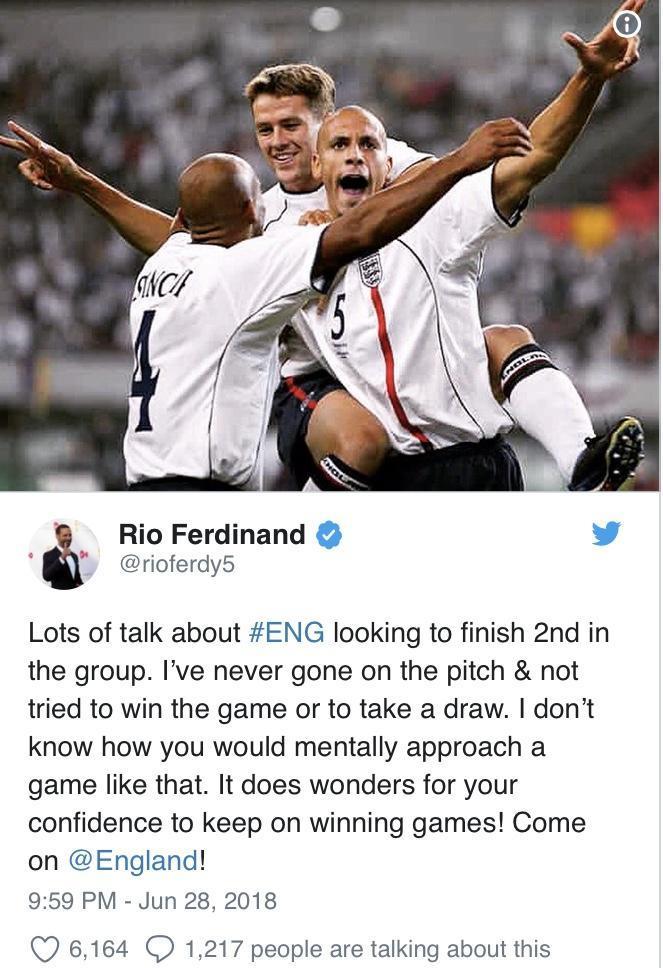Click the Twitter bird logo
This screenshot has height=968, width=663.
606,533
